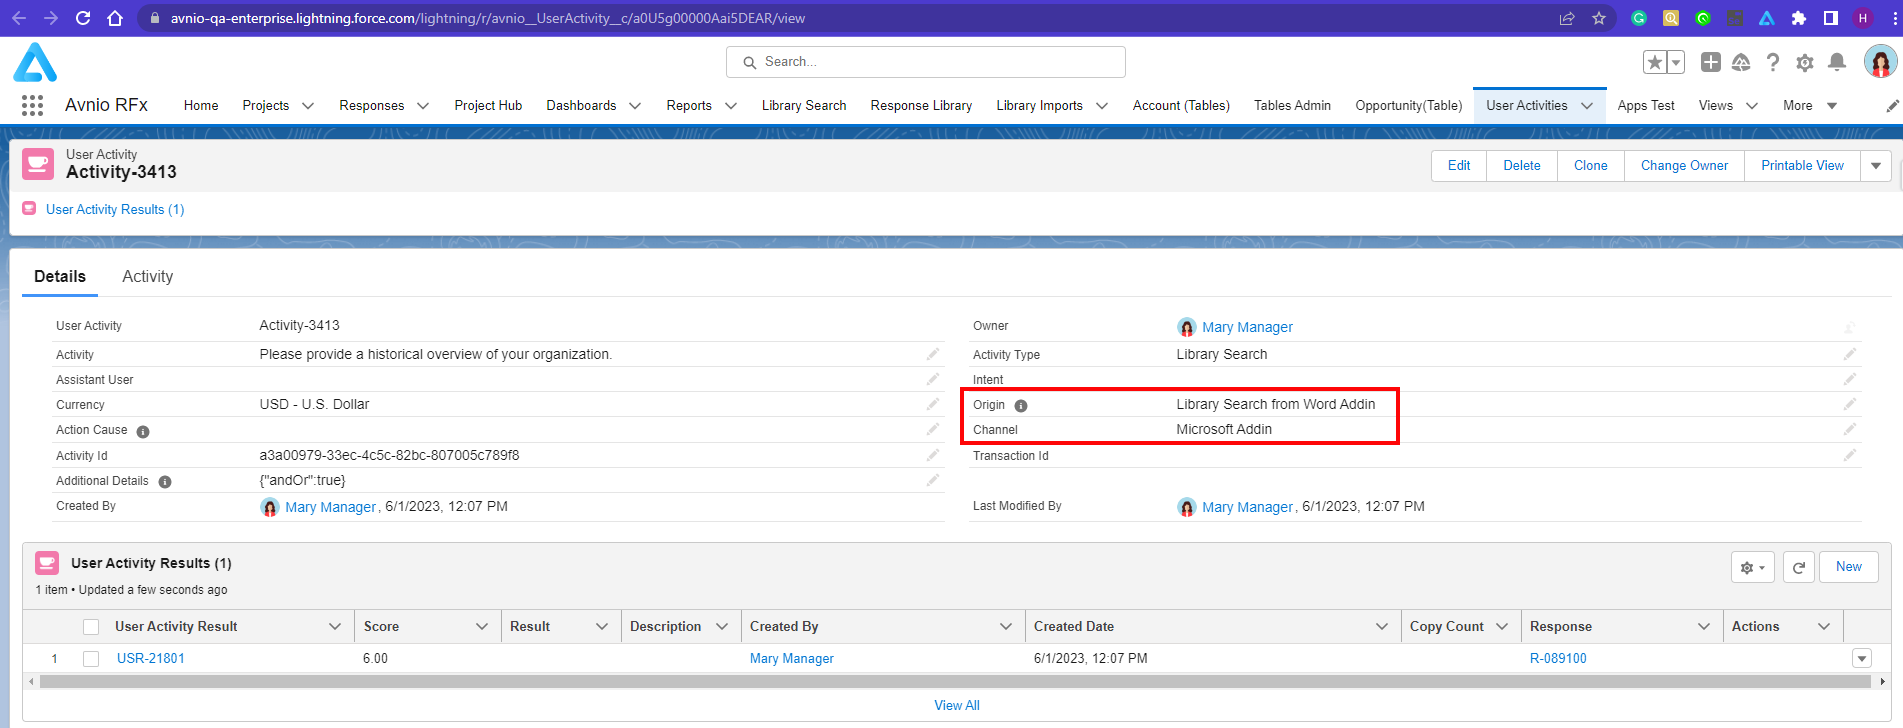The width and height of the screenshot is (1903, 728).
Task: Click the results table horizontal scrollbar
Action: coord(955,682)
